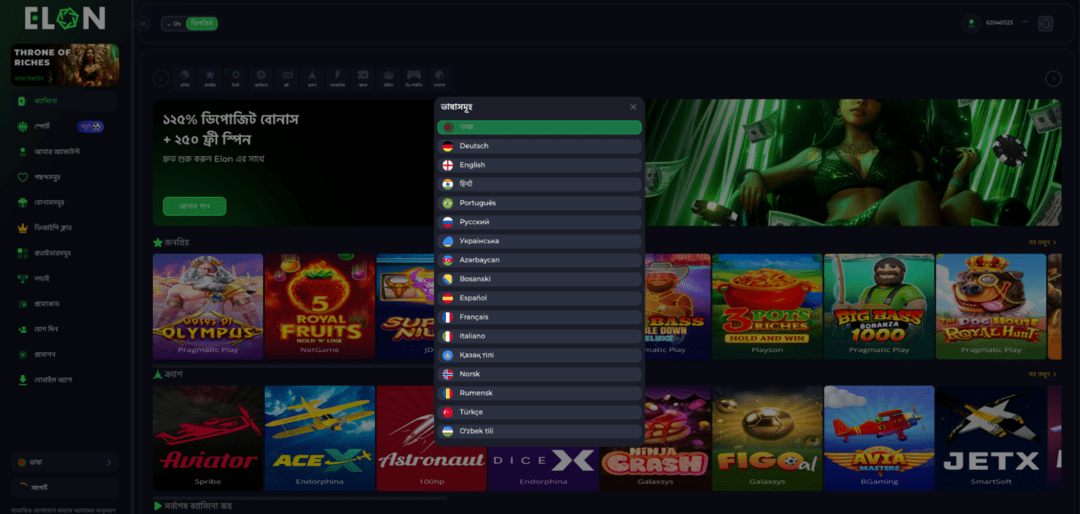Select the lightning bolt category icon

tap(338, 78)
